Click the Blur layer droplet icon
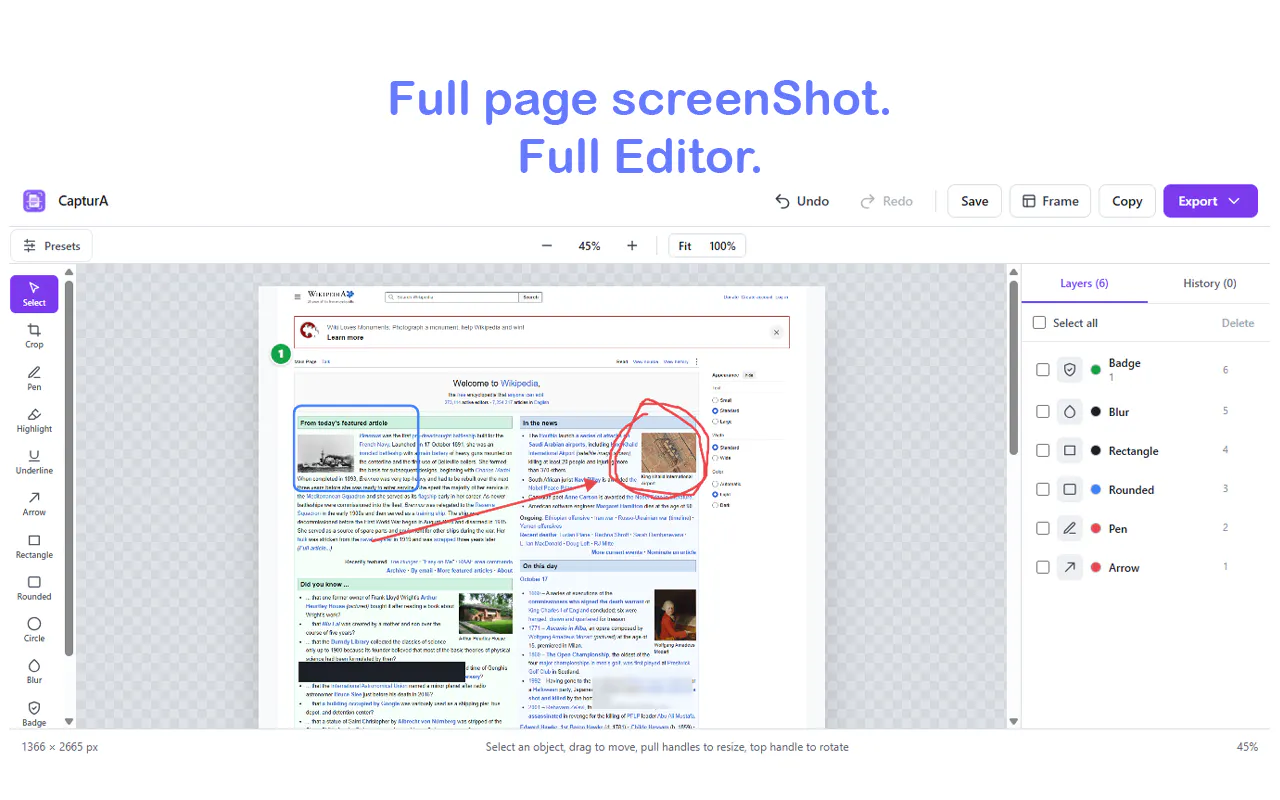Viewport: 1280px width, 800px height. pyautogui.click(x=1070, y=411)
